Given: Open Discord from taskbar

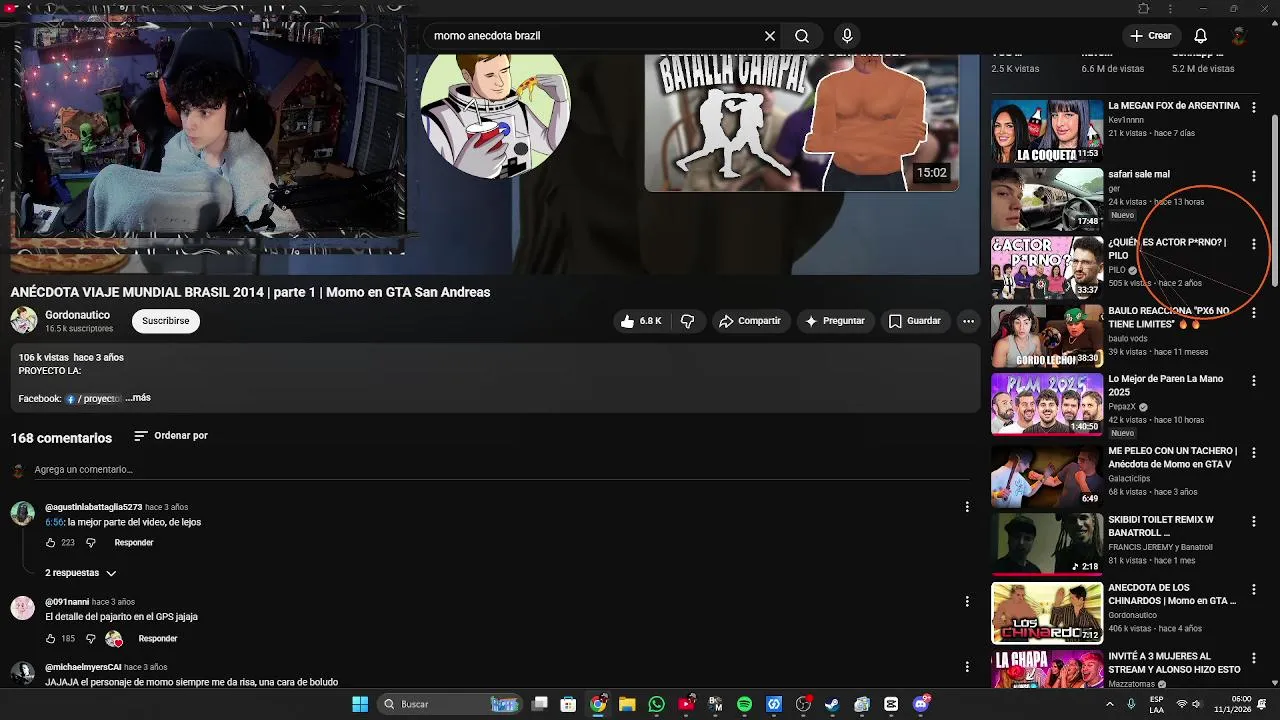Looking at the screenshot, I should click(x=921, y=704).
